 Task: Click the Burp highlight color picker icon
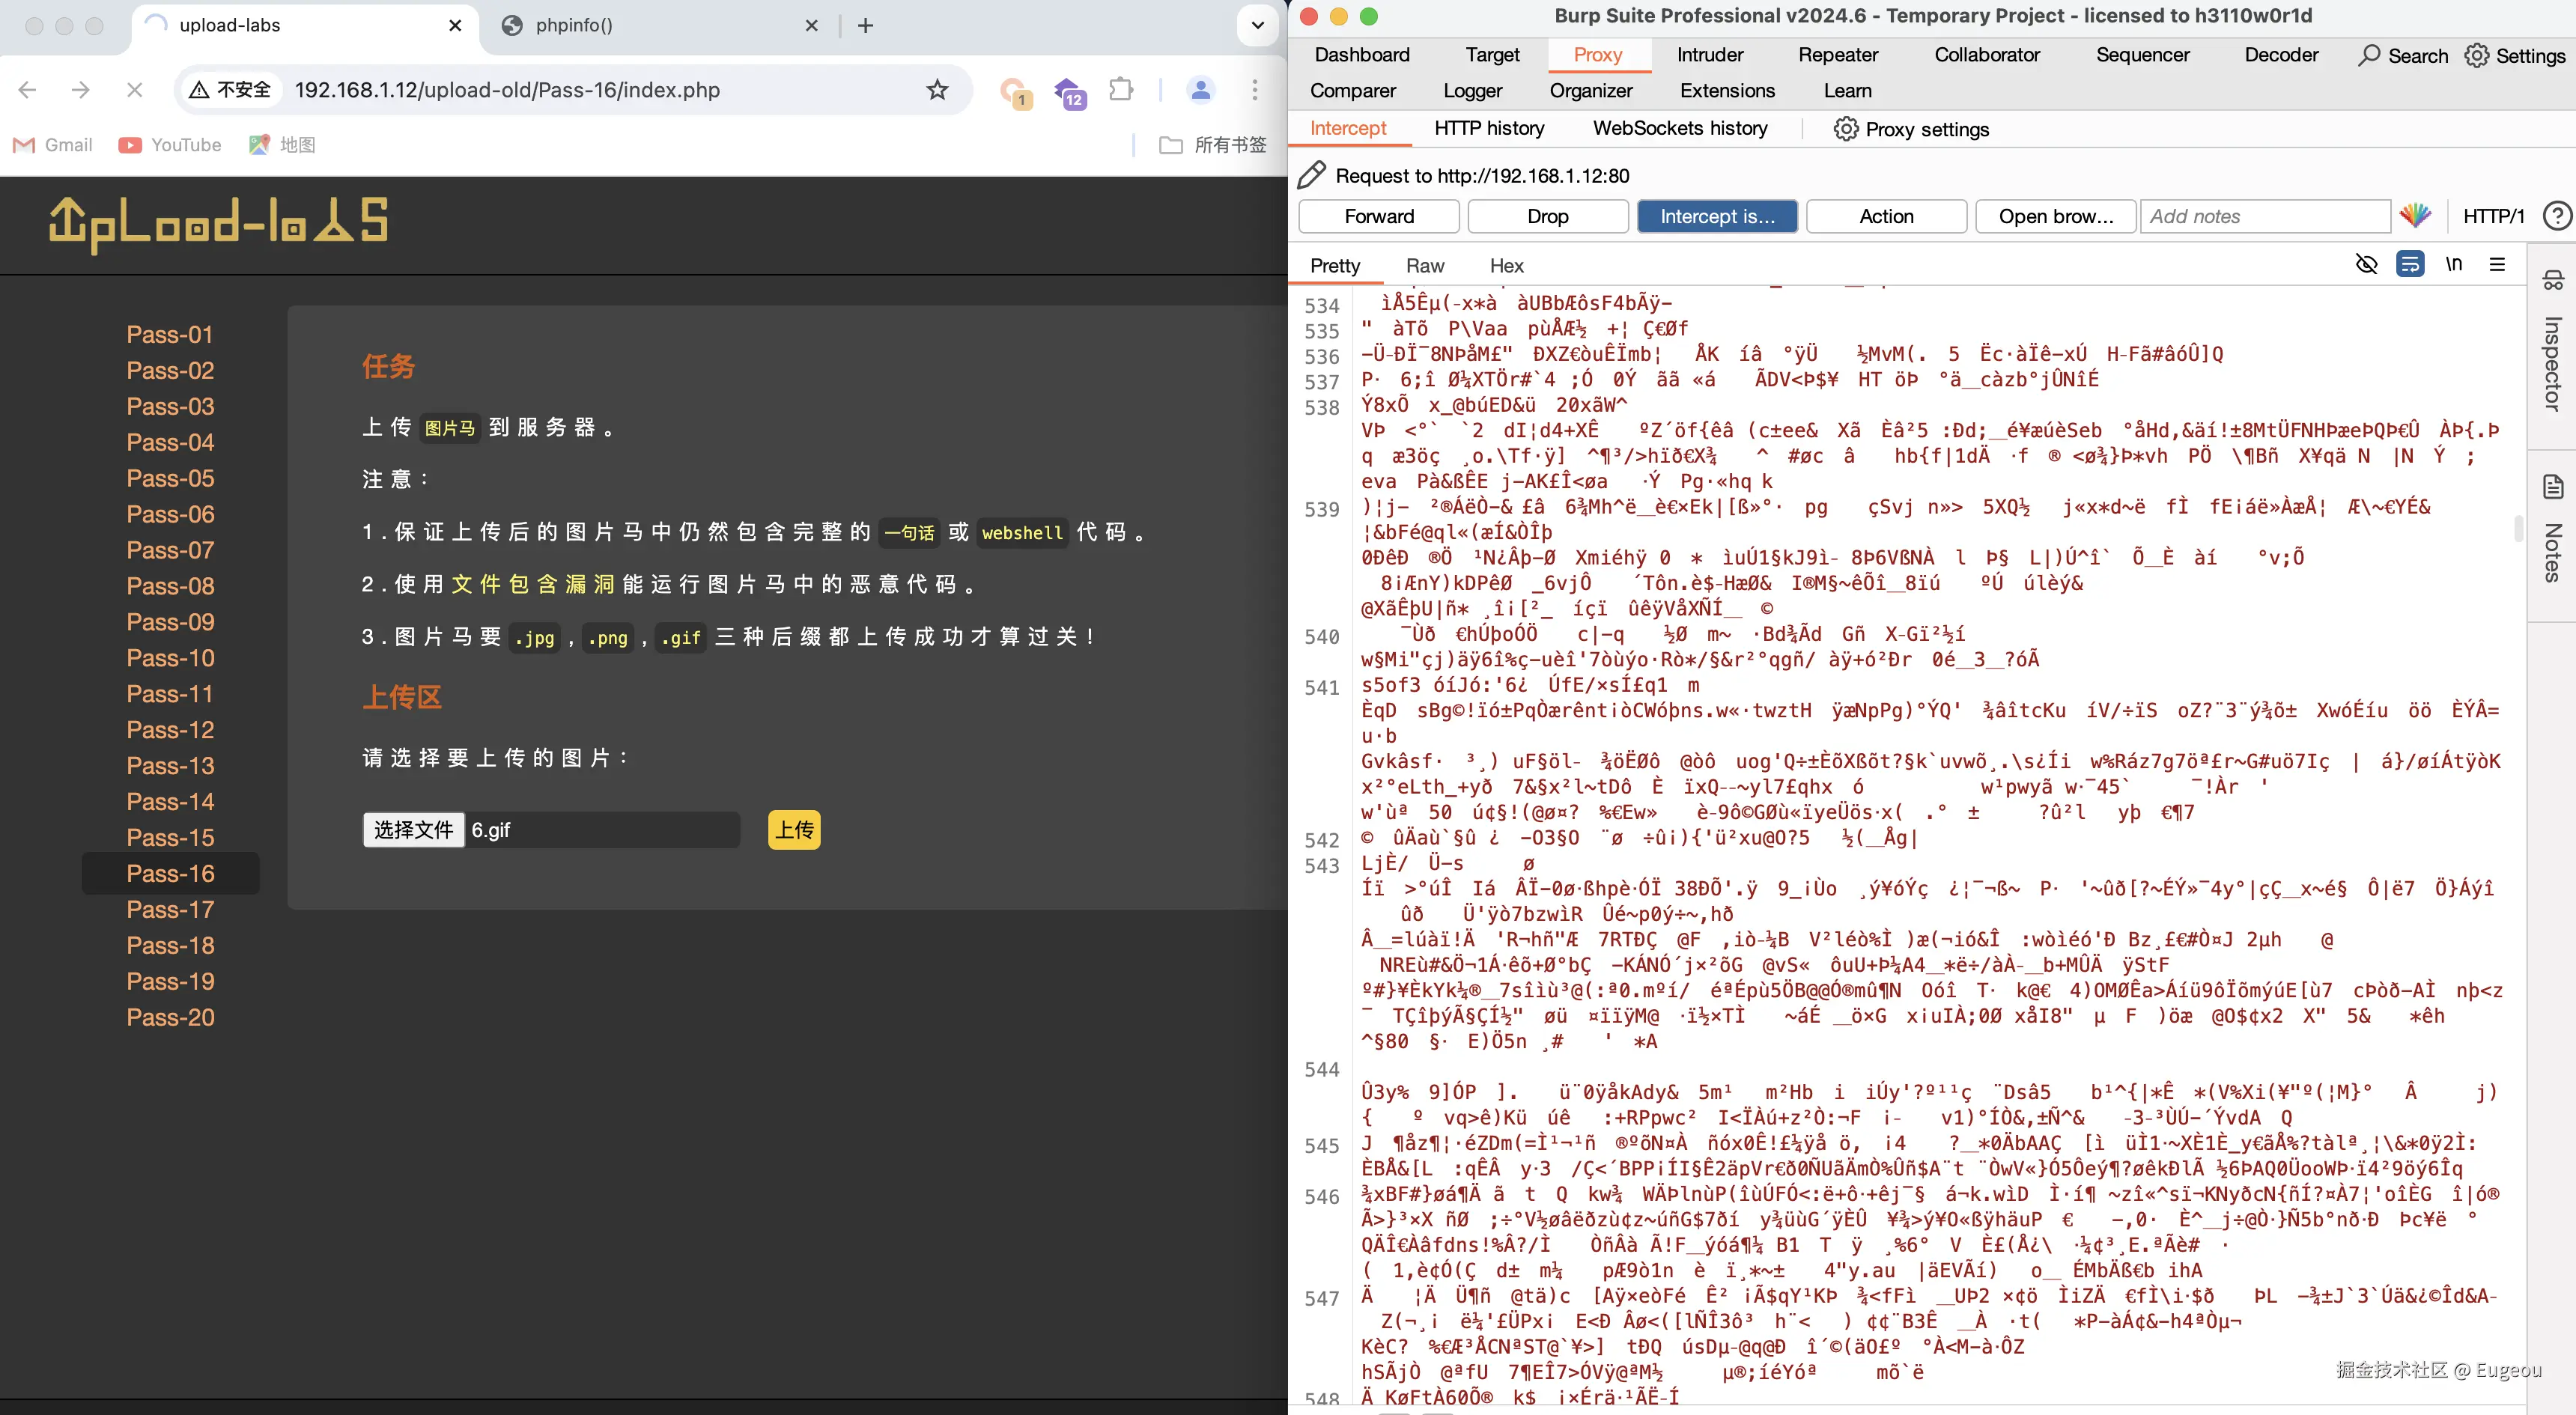pyautogui.click(x=2415, y=216)
